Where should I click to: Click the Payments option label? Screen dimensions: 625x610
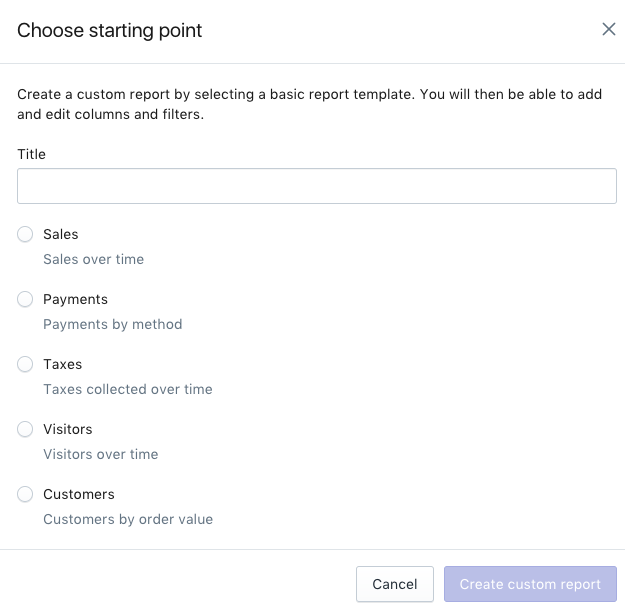(x=75, y=299)
